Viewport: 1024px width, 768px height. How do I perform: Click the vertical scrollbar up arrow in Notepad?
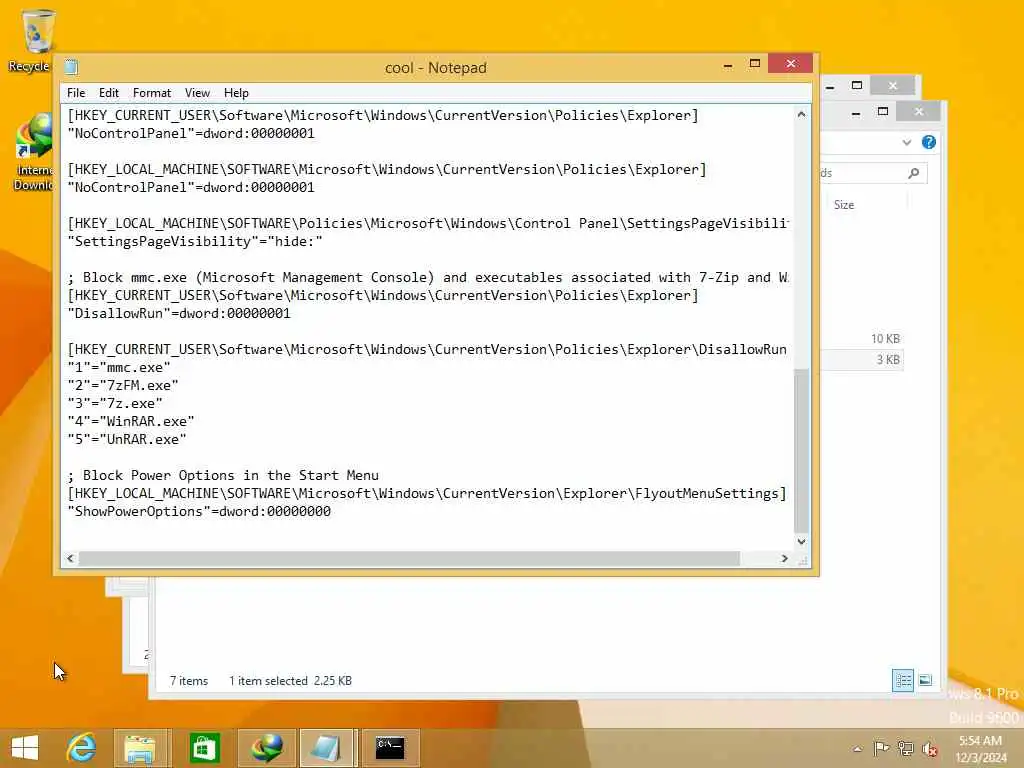(x=801, y=114)
